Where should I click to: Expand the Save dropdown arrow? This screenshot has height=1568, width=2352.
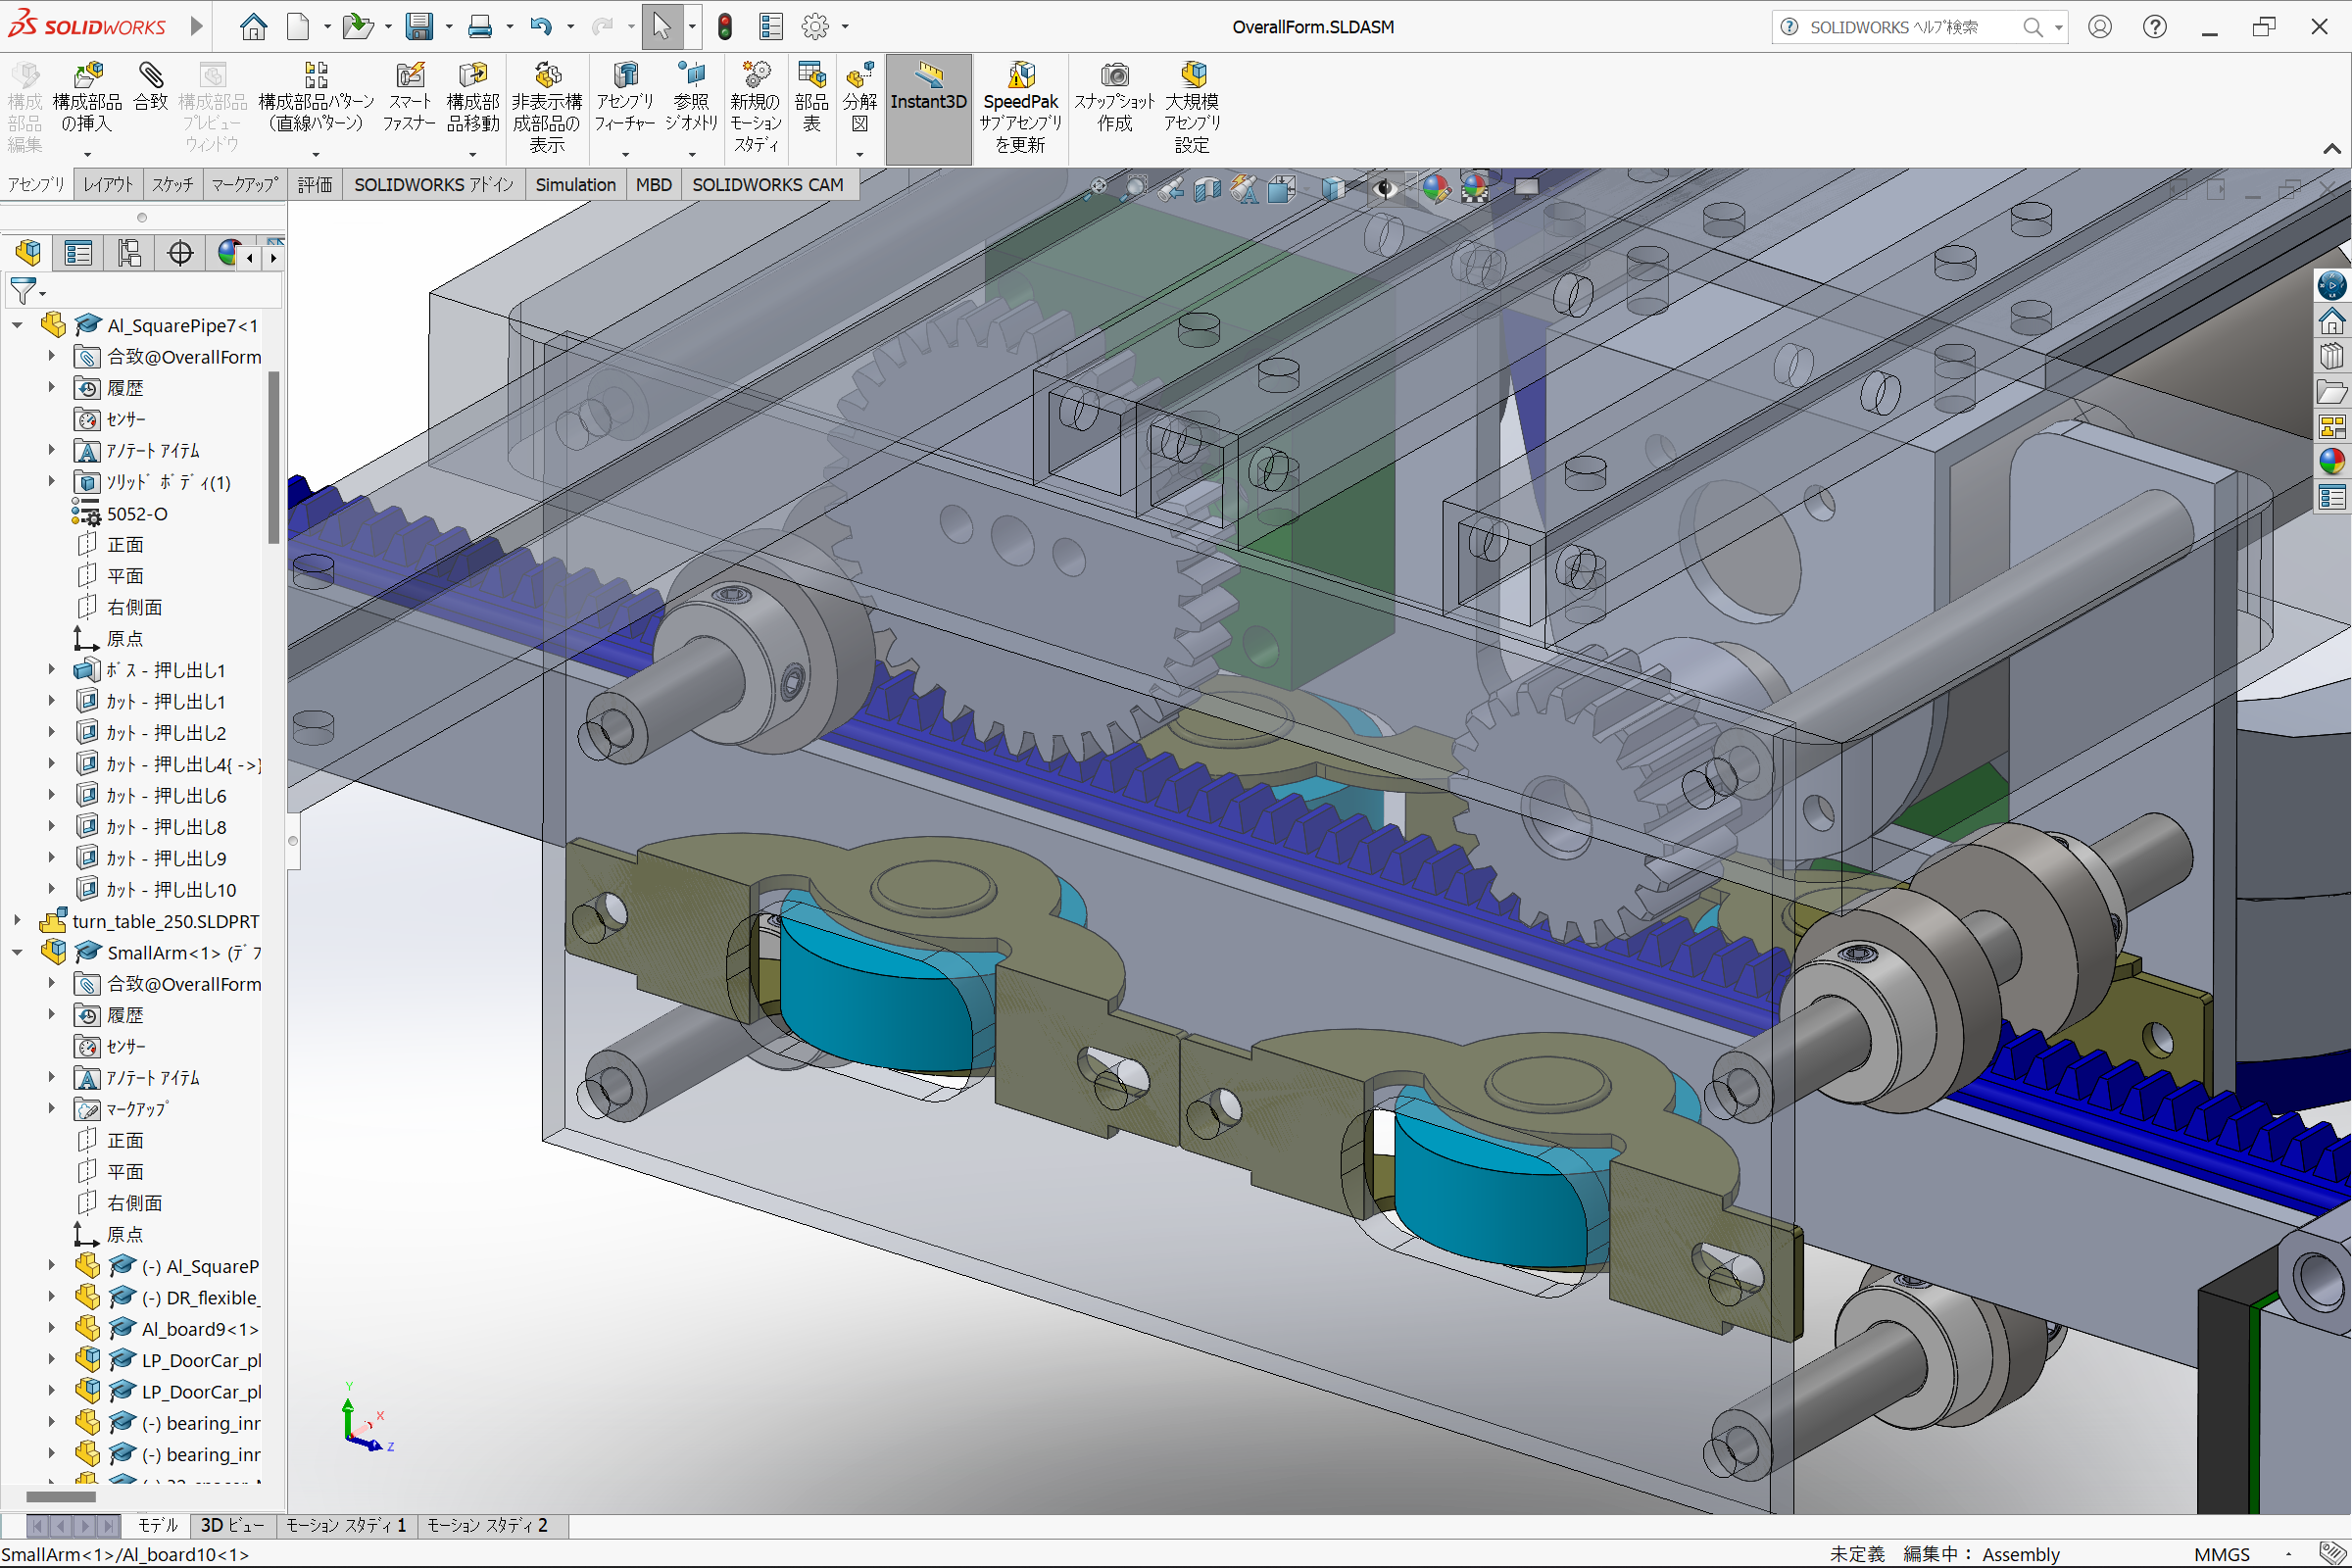[x=448, y=27]
